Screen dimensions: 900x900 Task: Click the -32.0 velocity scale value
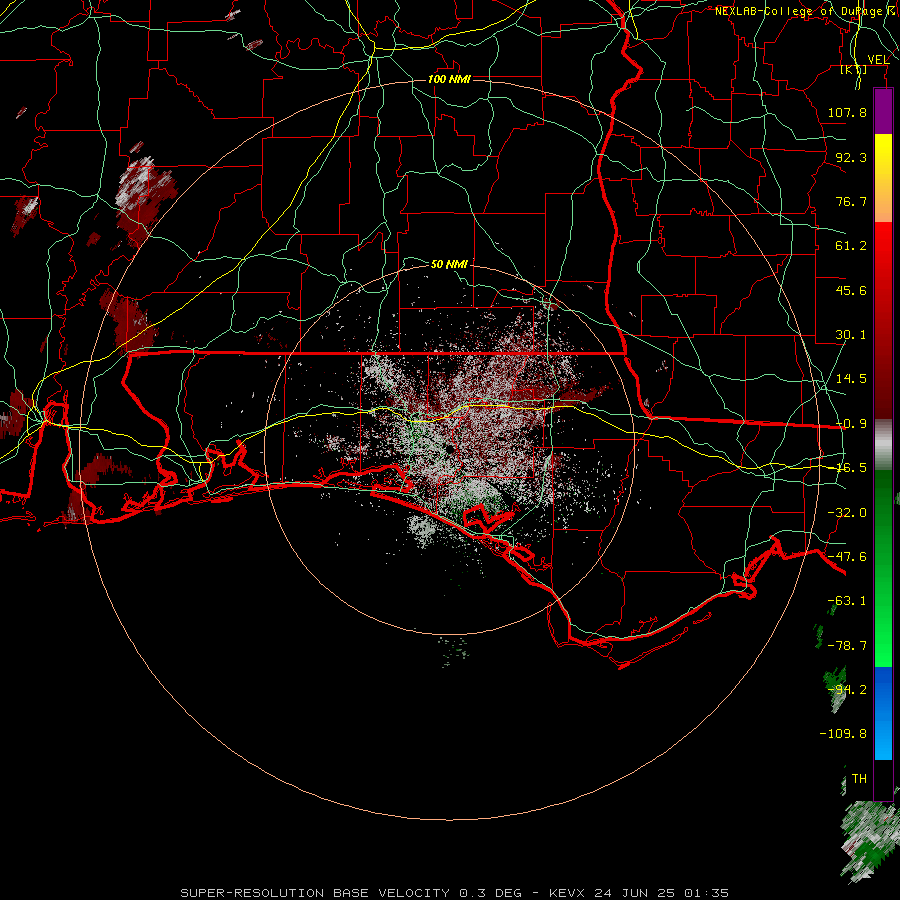847,513
